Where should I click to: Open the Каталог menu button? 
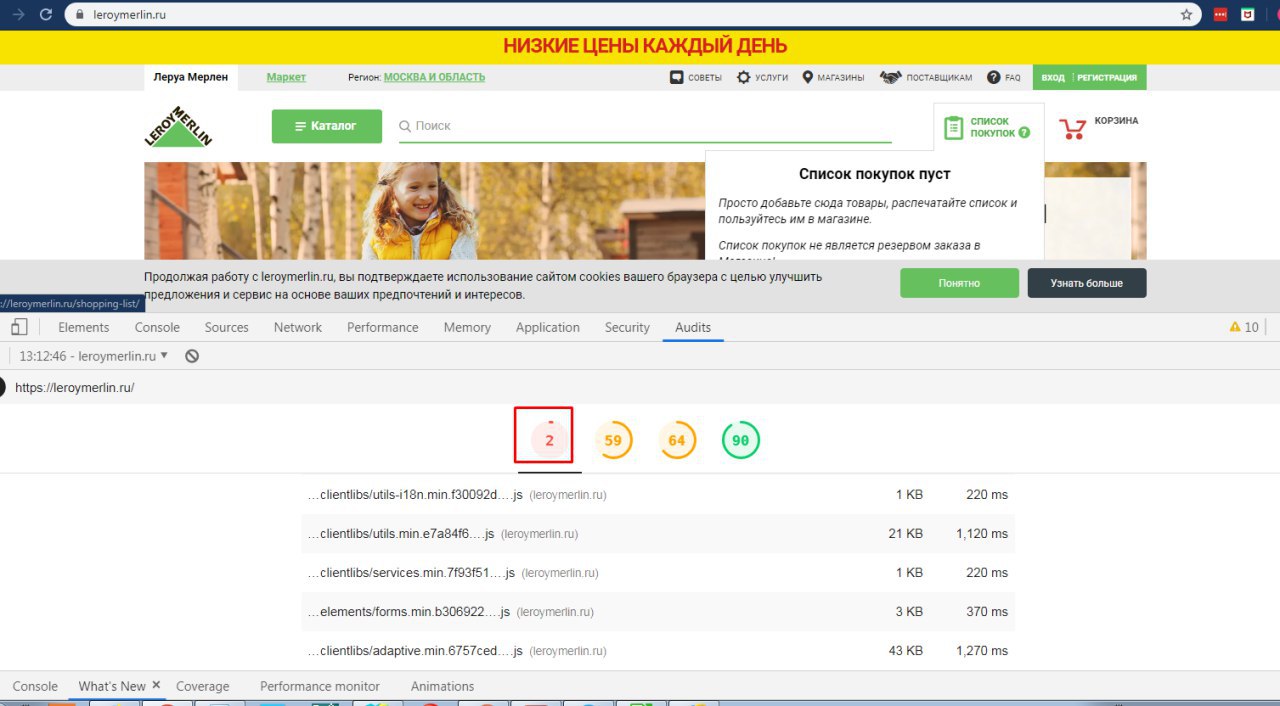point(327,126)
